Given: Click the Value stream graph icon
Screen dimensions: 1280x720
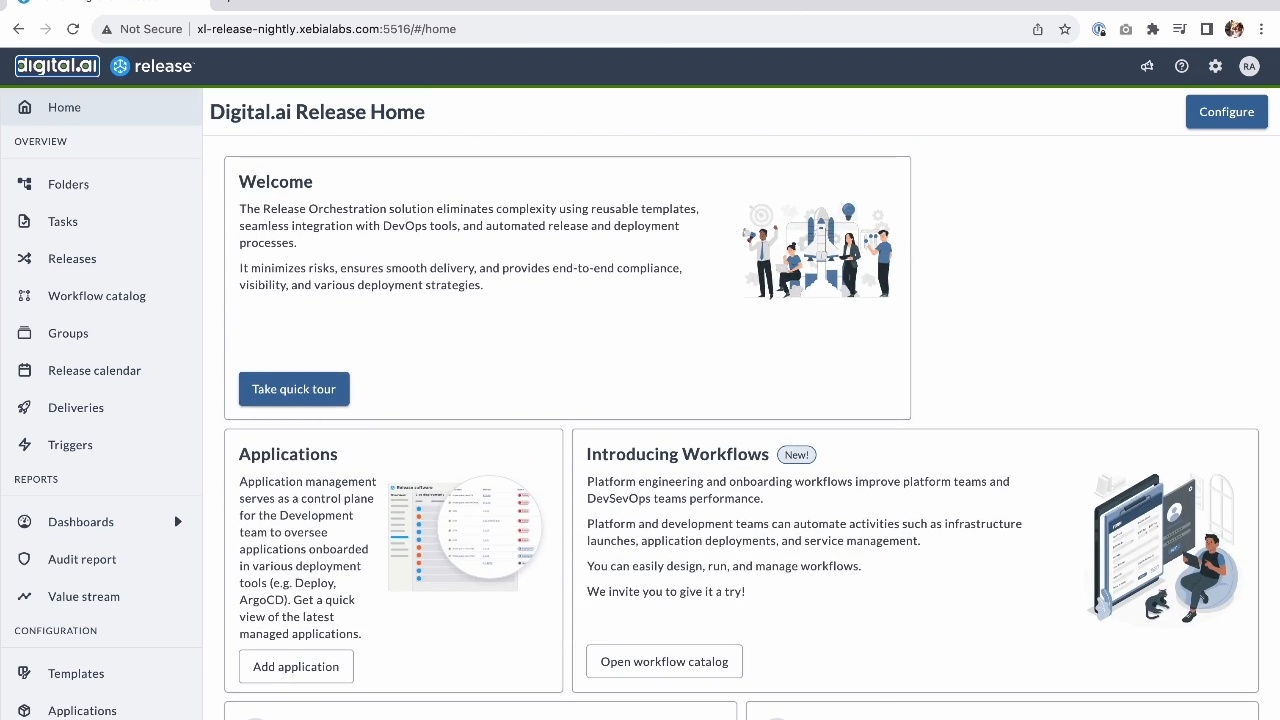Looking at the screenshot, I should pyautogui.click(x=25, y=596).
